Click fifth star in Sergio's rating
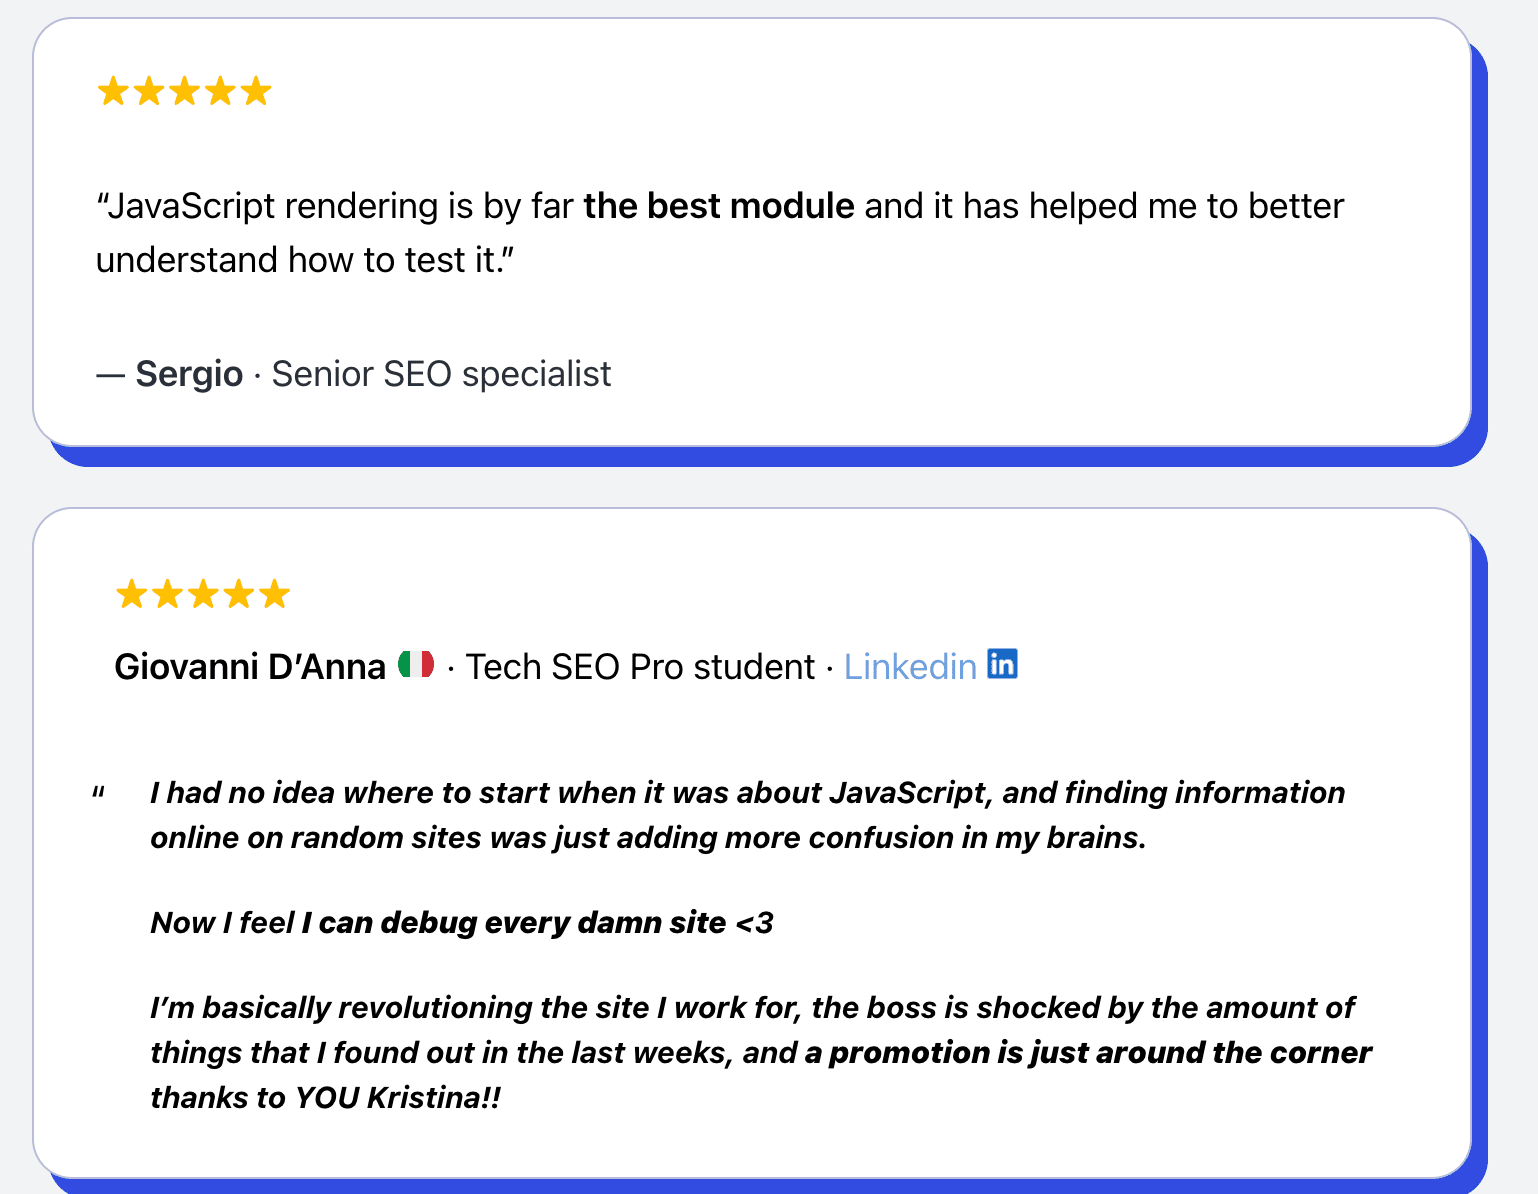Image resolution: width=1538 pixels, height=1194 pixels. tap(256, 92)
